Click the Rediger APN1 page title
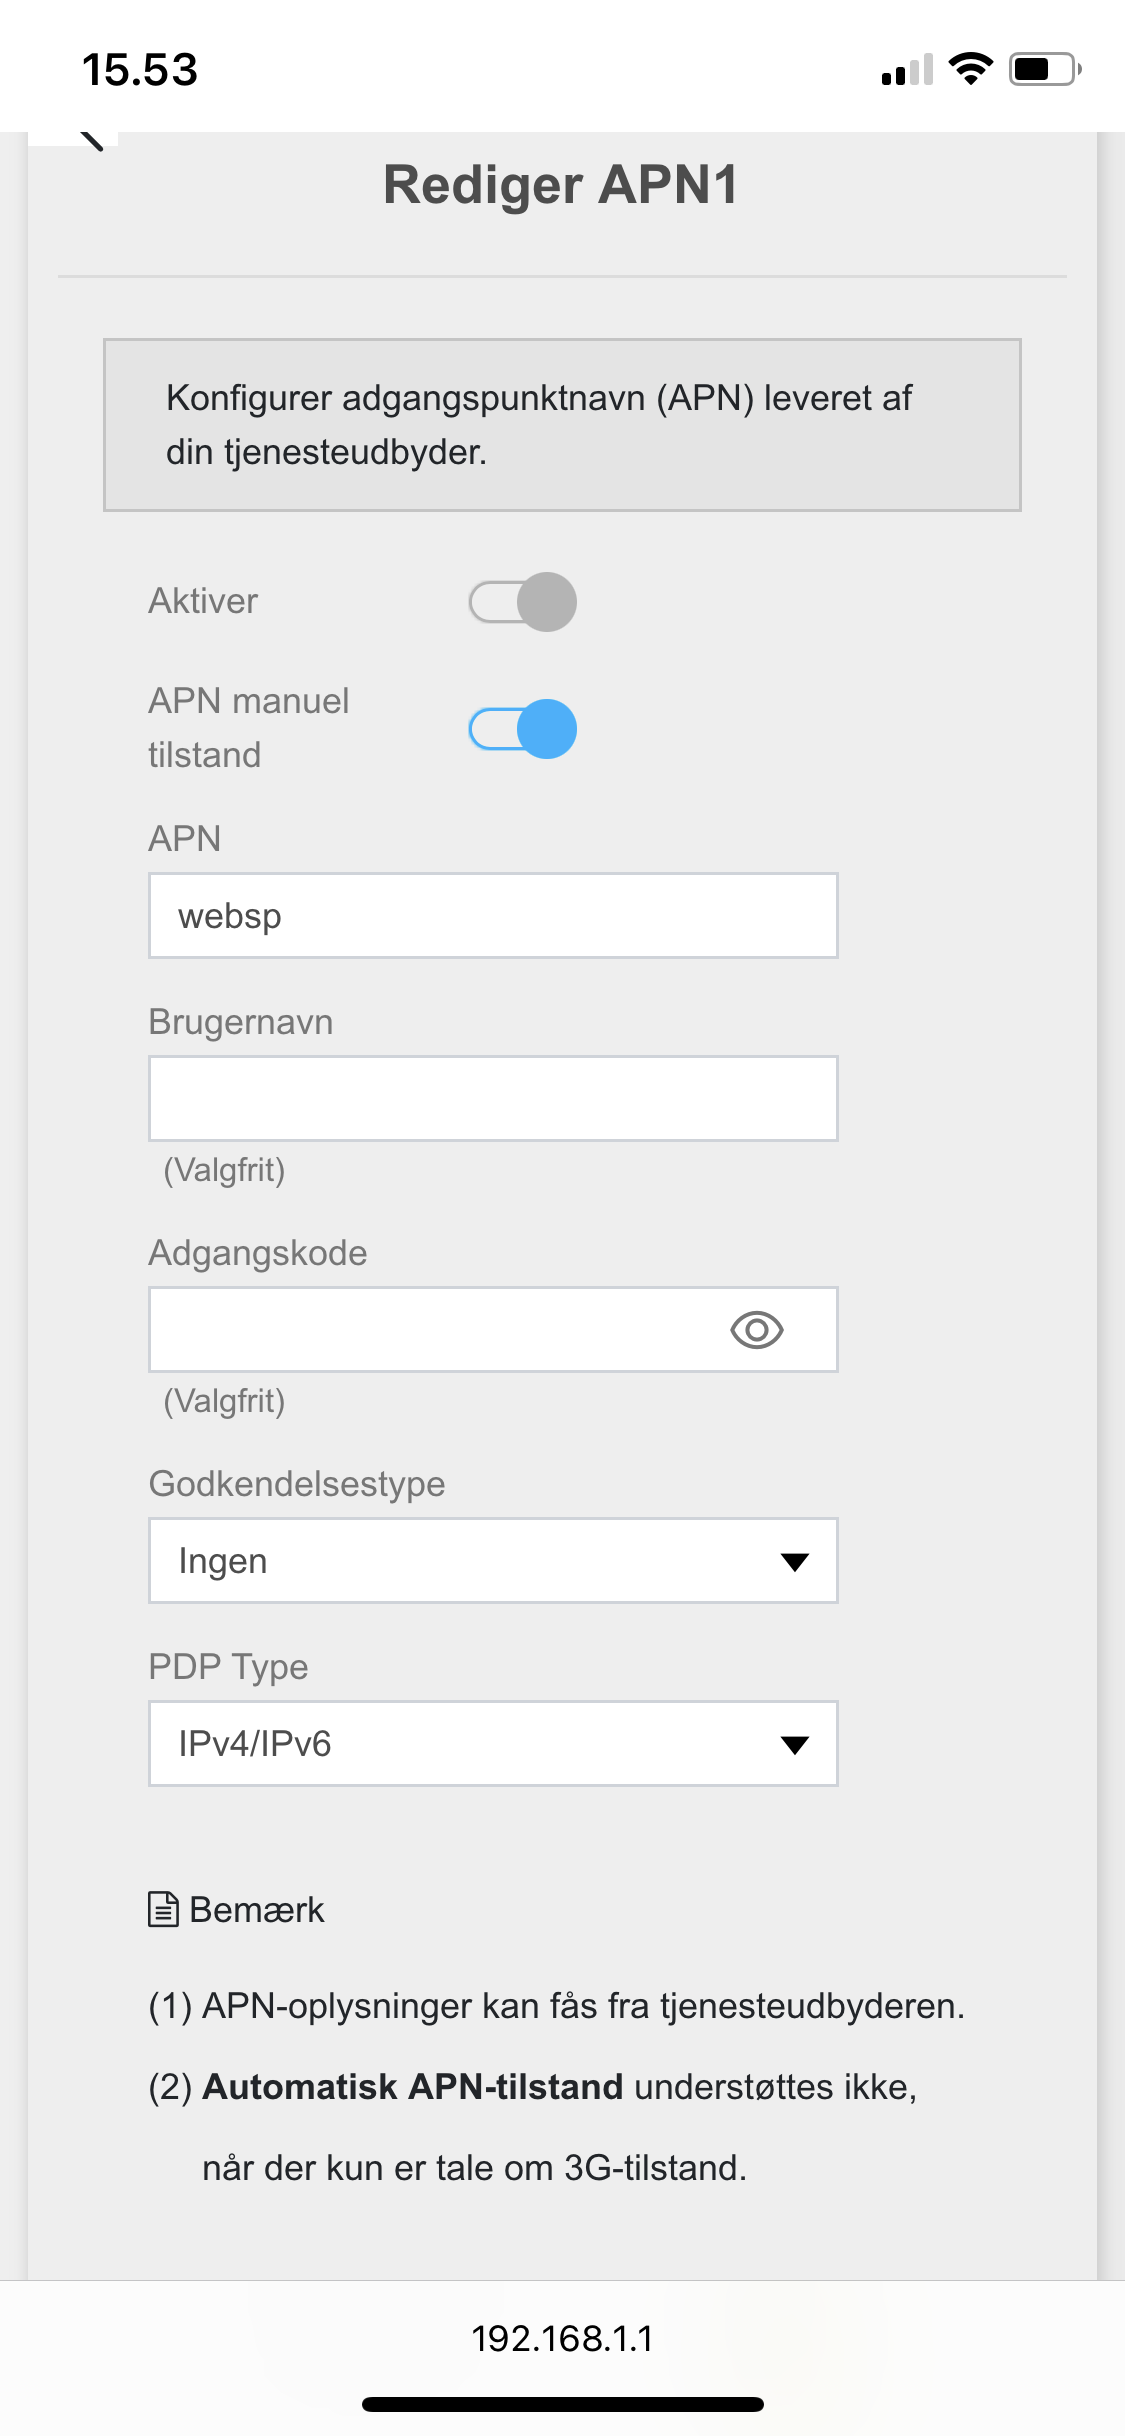The image size is (1125, 2436). 561,185
